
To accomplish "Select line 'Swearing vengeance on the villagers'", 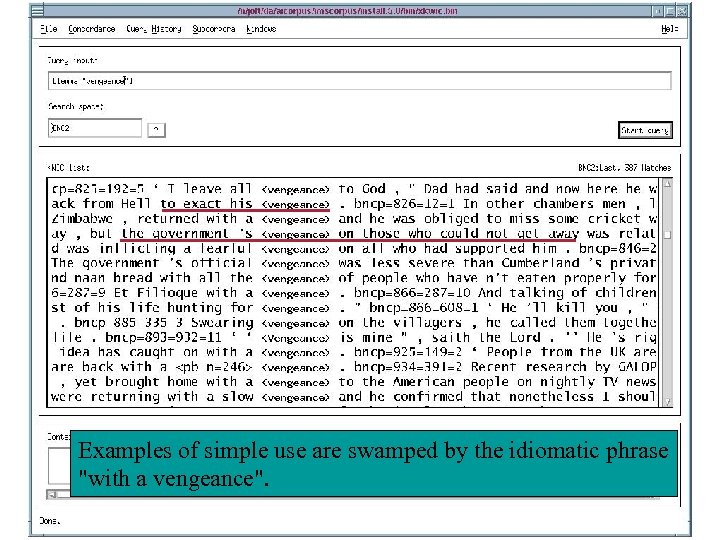I will tap(354, 323).
